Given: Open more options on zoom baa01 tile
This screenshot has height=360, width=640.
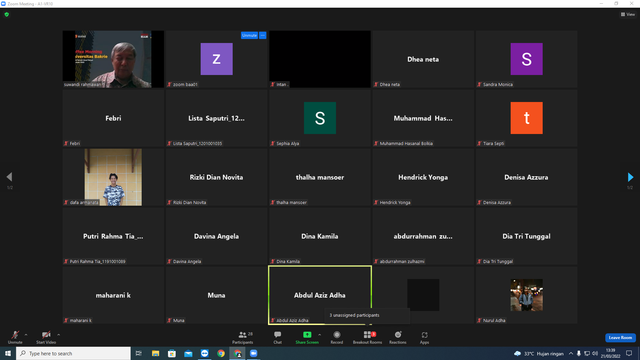Looking at the screenshot, I should [x=262, y=36].
